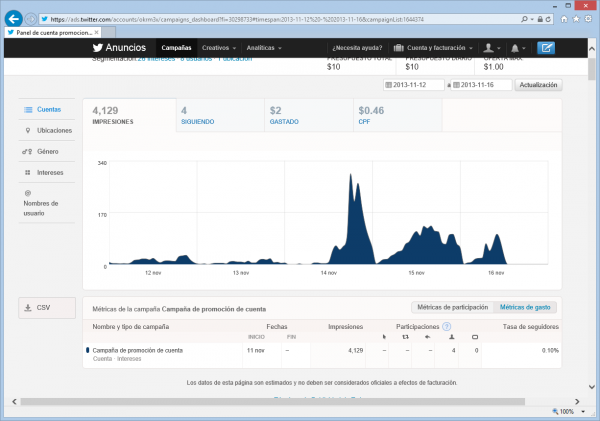This screenshot has height=421, width=600.
Task: Click the follows person column icon
Action: click(x=452, y=337)
